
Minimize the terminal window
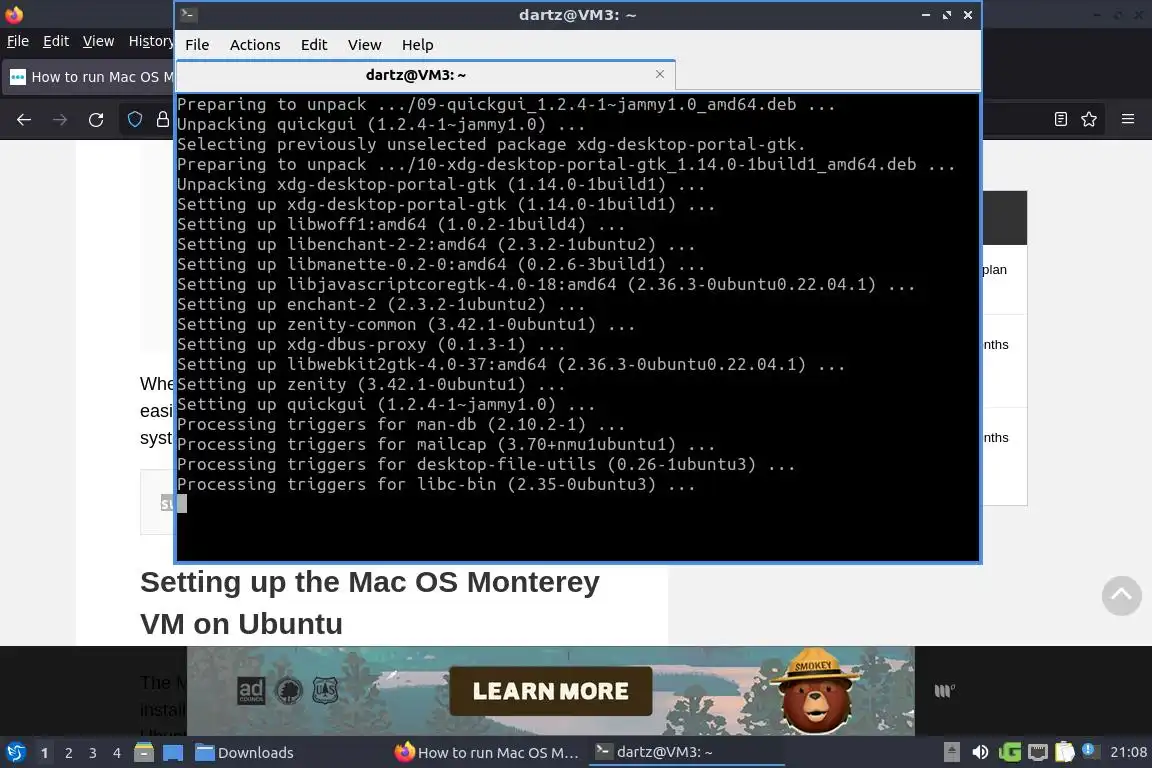point(926,15)
